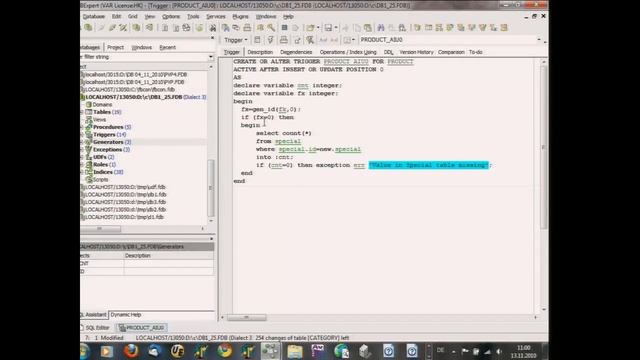This screenshot has height=360, width=640.
Task: Click the Description column header in generators list
Action: 169,256
